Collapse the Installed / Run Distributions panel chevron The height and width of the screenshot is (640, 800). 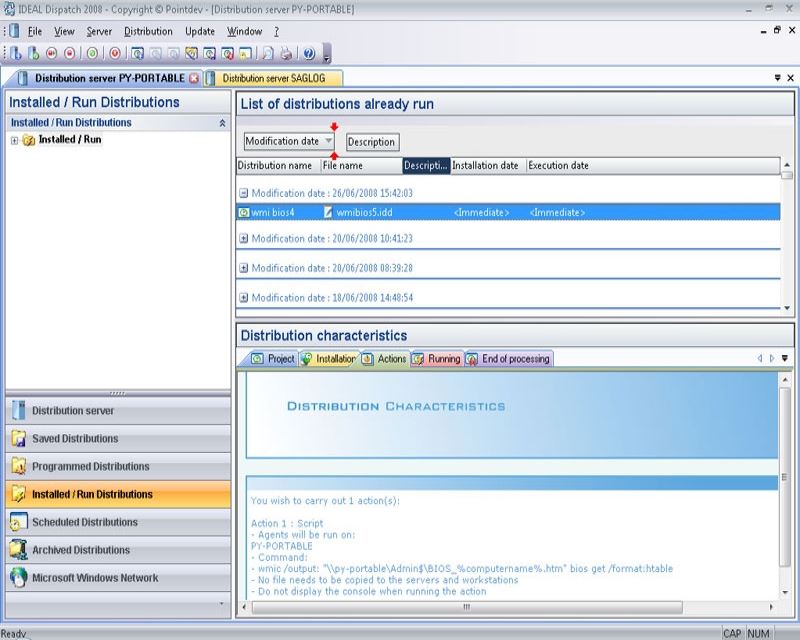pyautogui.click(x=222, y=123)
